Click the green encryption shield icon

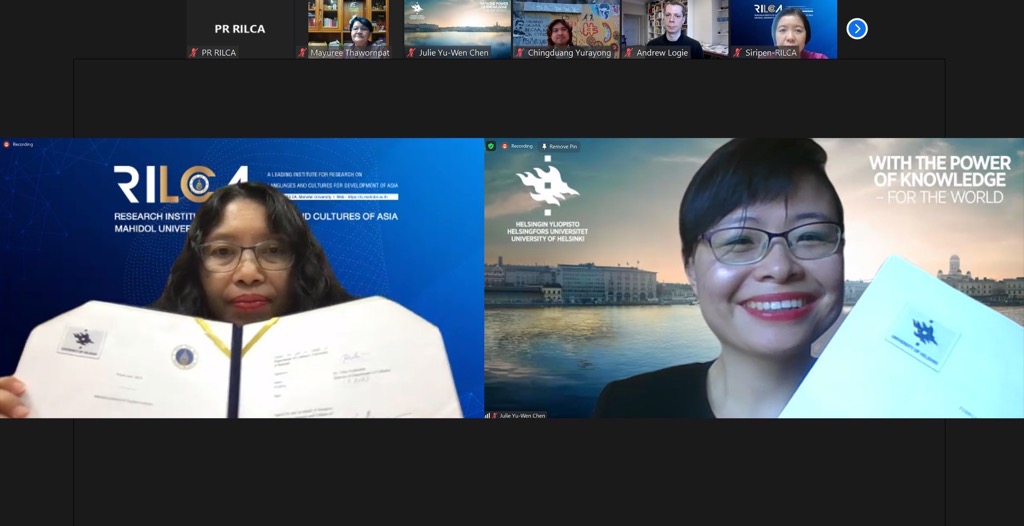coord(490,146)
